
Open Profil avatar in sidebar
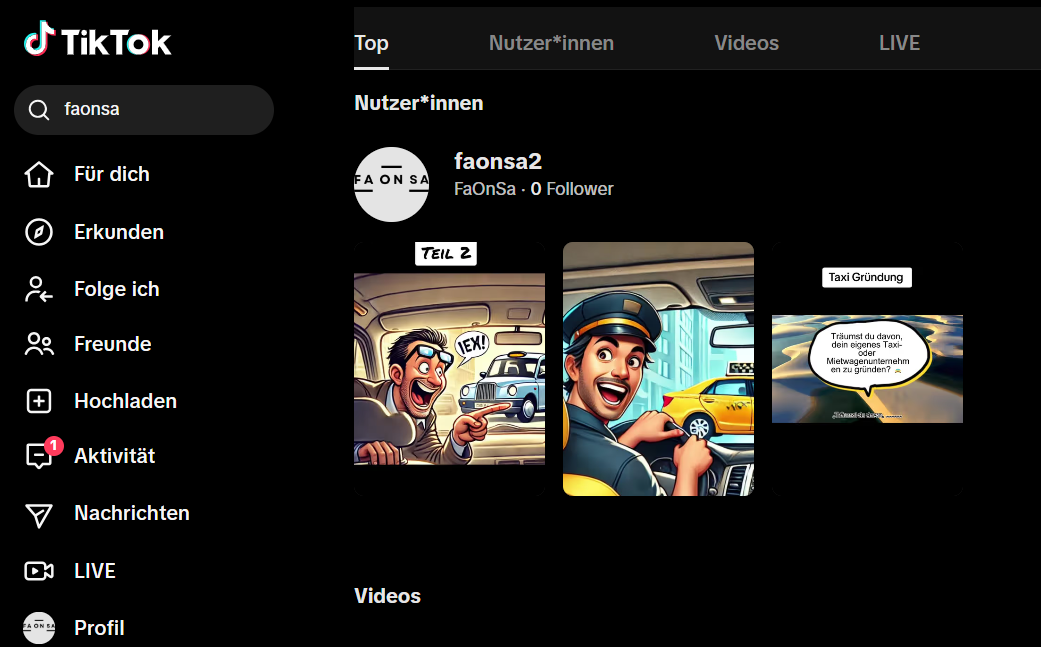(39, 627)
